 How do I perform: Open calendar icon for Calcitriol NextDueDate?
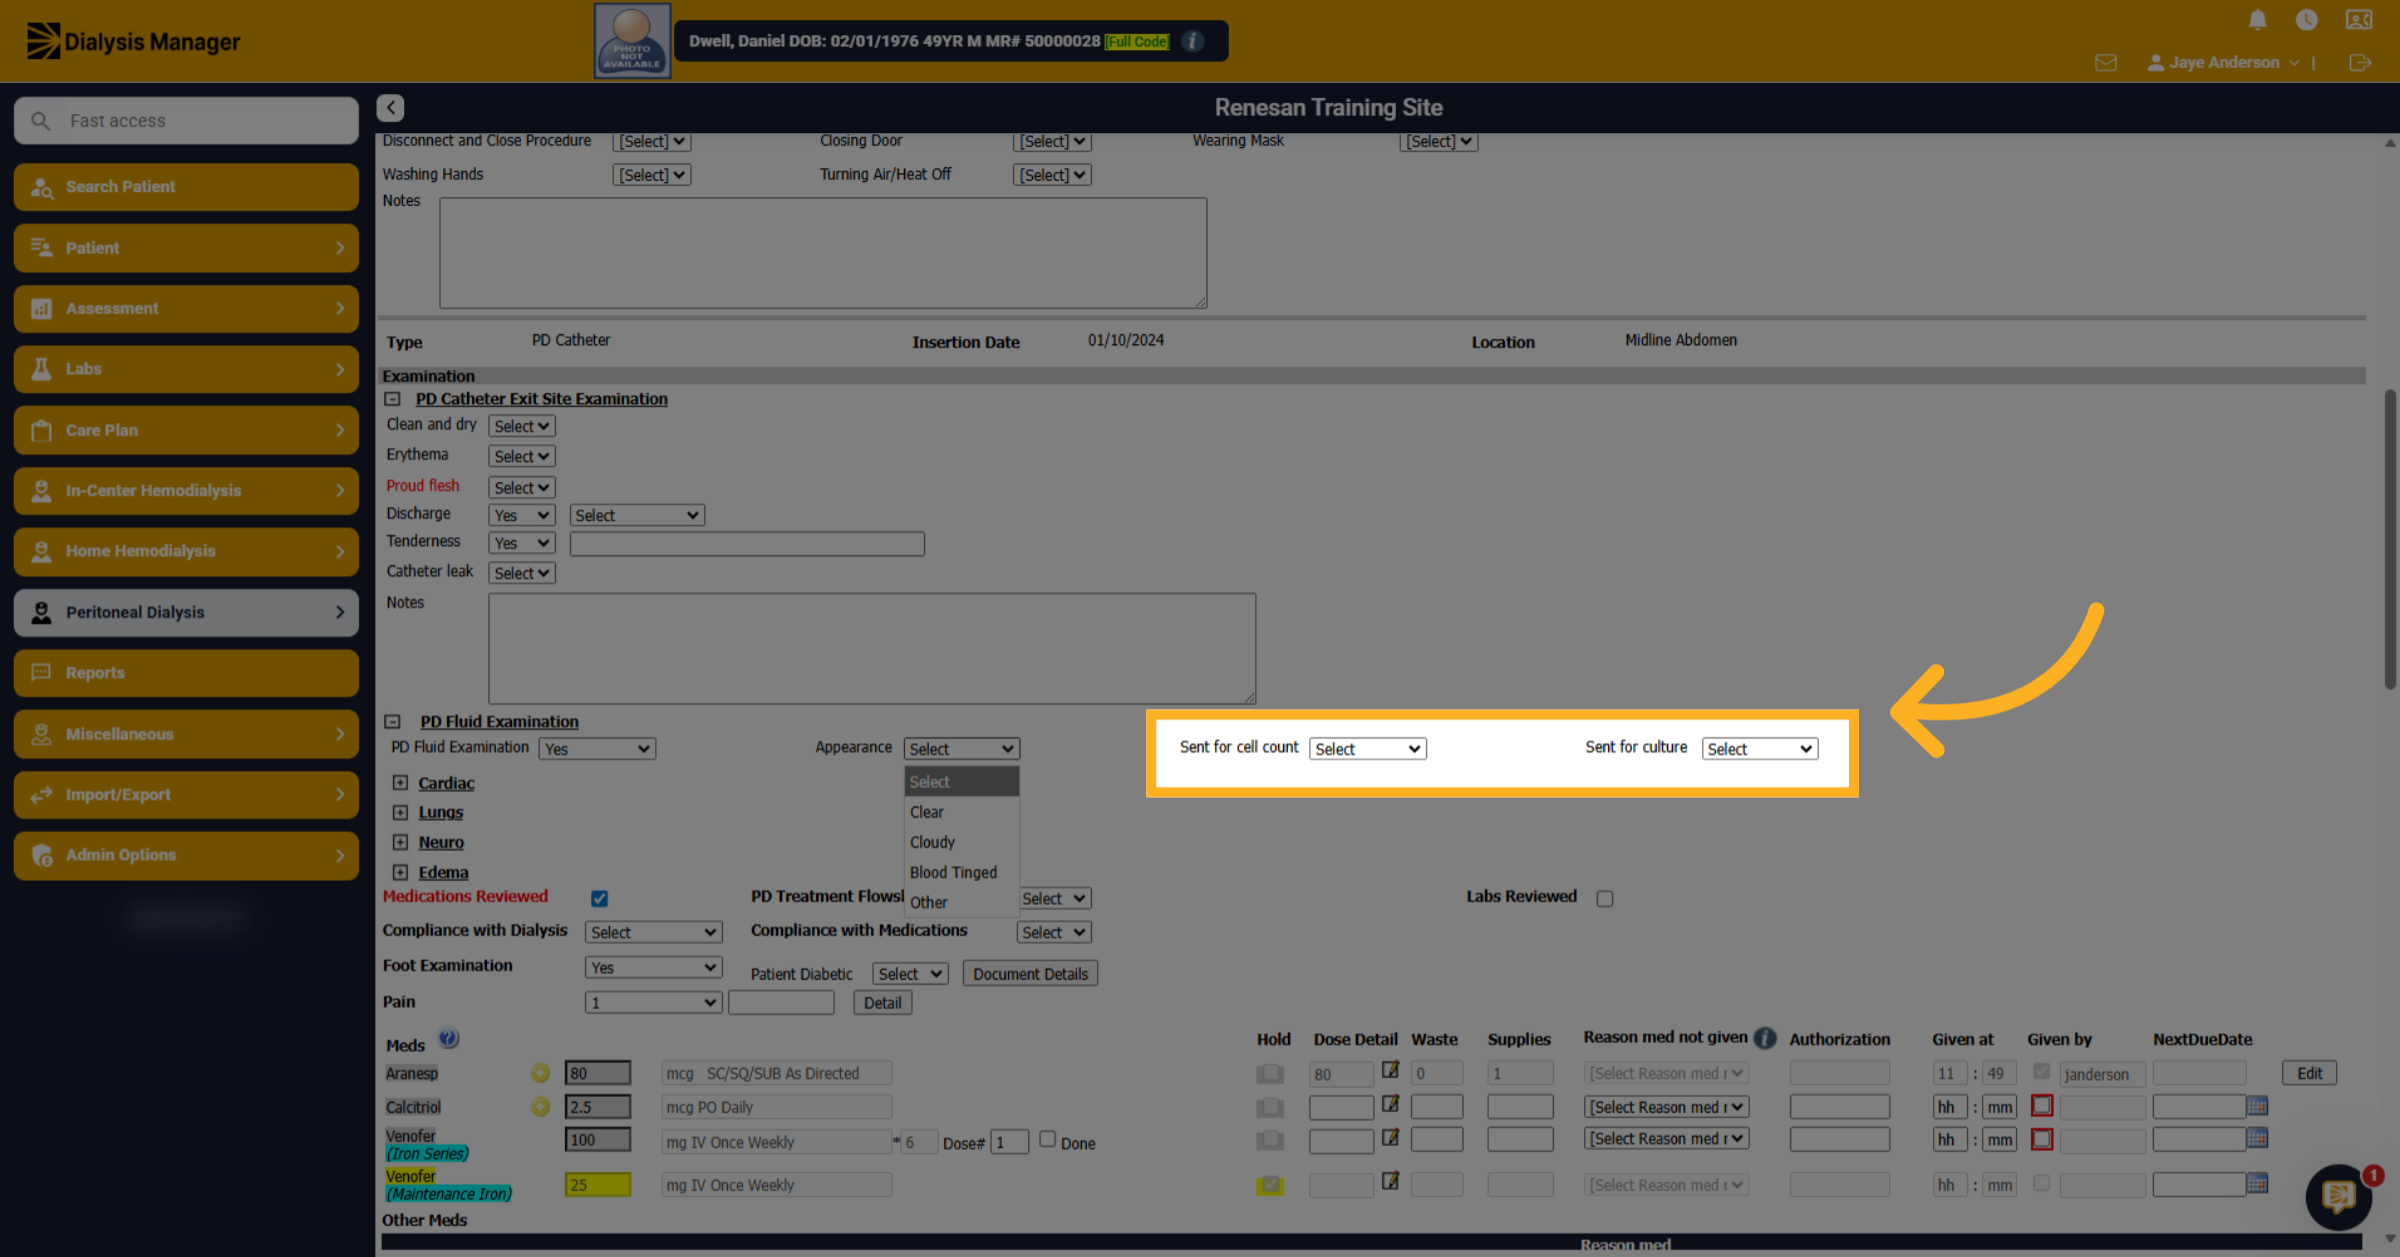tap(2257, 1106)
